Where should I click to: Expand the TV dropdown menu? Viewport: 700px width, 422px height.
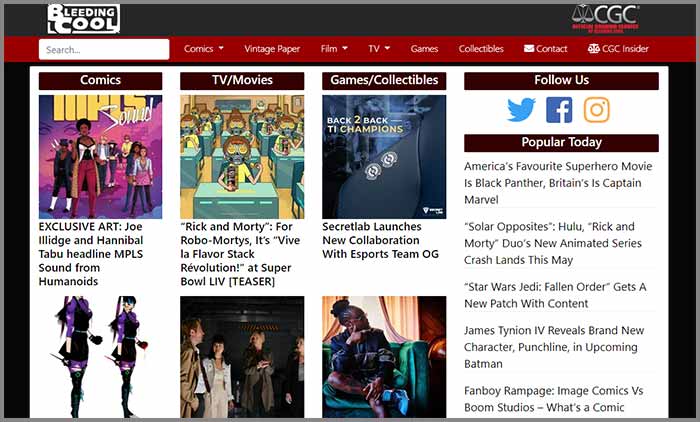379,49
